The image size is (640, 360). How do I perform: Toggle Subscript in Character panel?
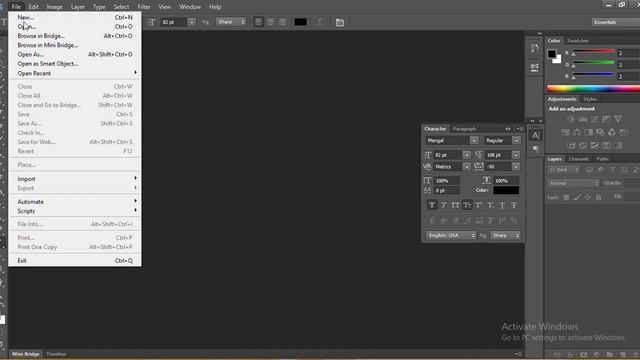[x=491, y=205]
